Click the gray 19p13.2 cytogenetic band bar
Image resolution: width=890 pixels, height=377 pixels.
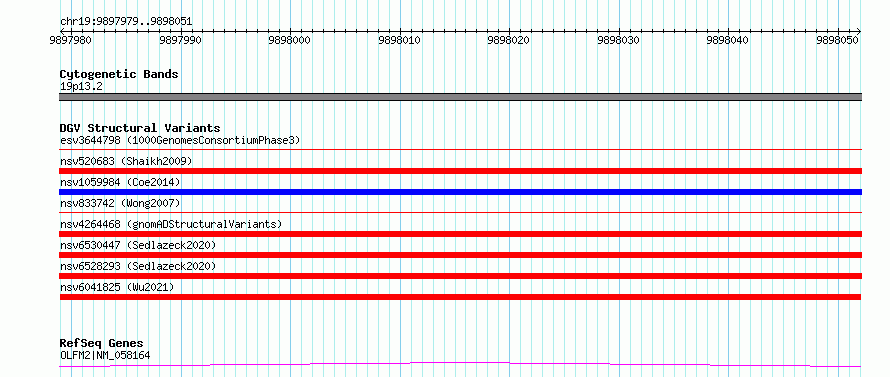click(460, 97)
